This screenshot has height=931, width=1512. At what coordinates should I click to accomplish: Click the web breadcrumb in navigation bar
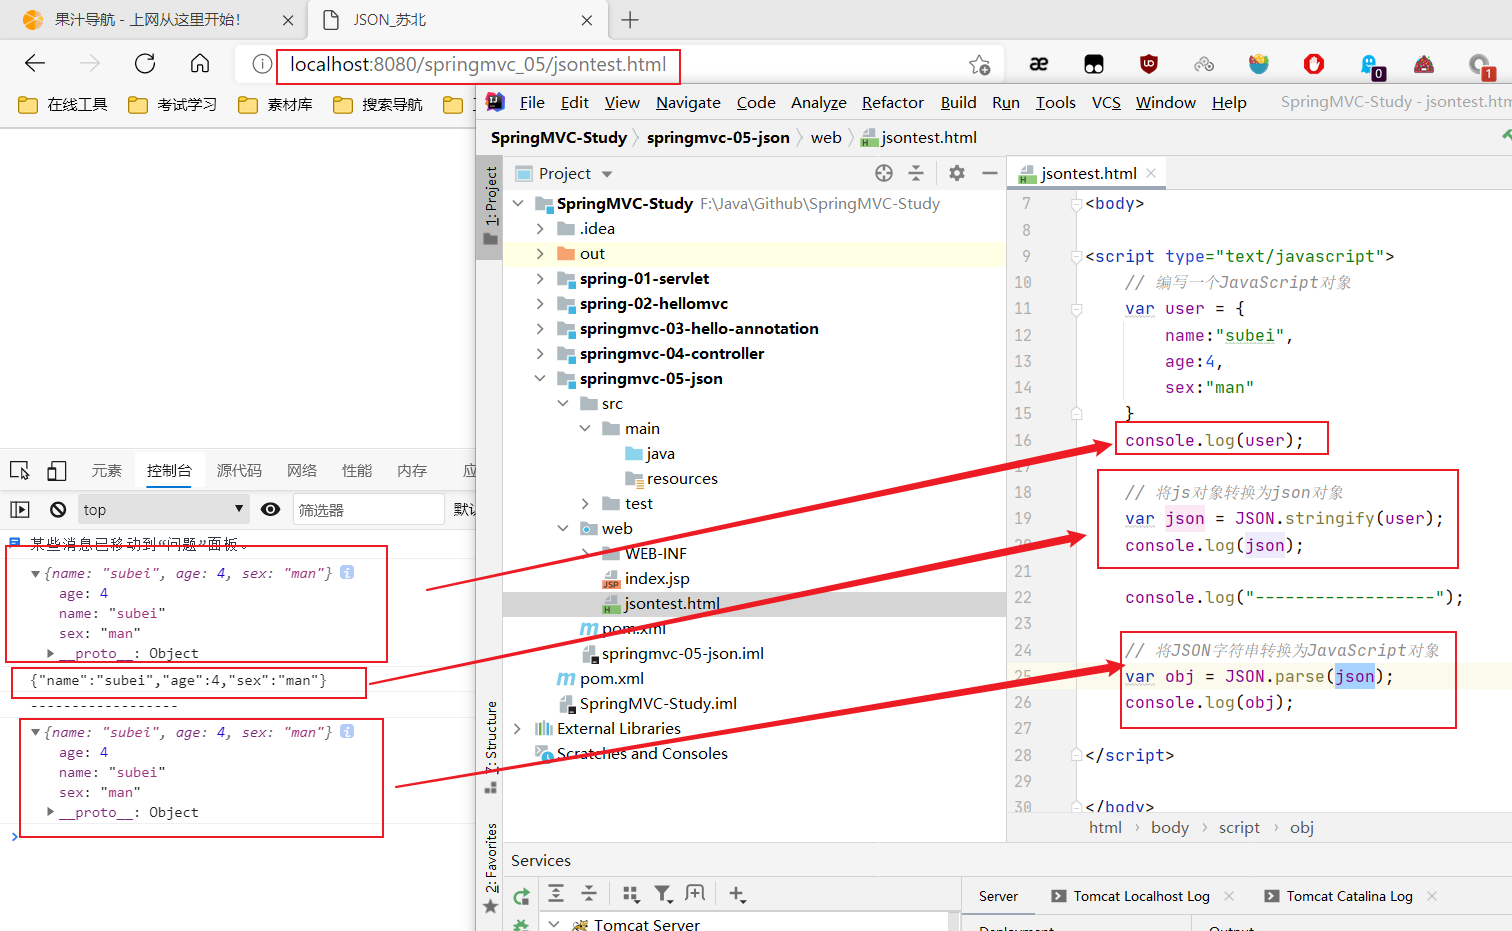825,138
